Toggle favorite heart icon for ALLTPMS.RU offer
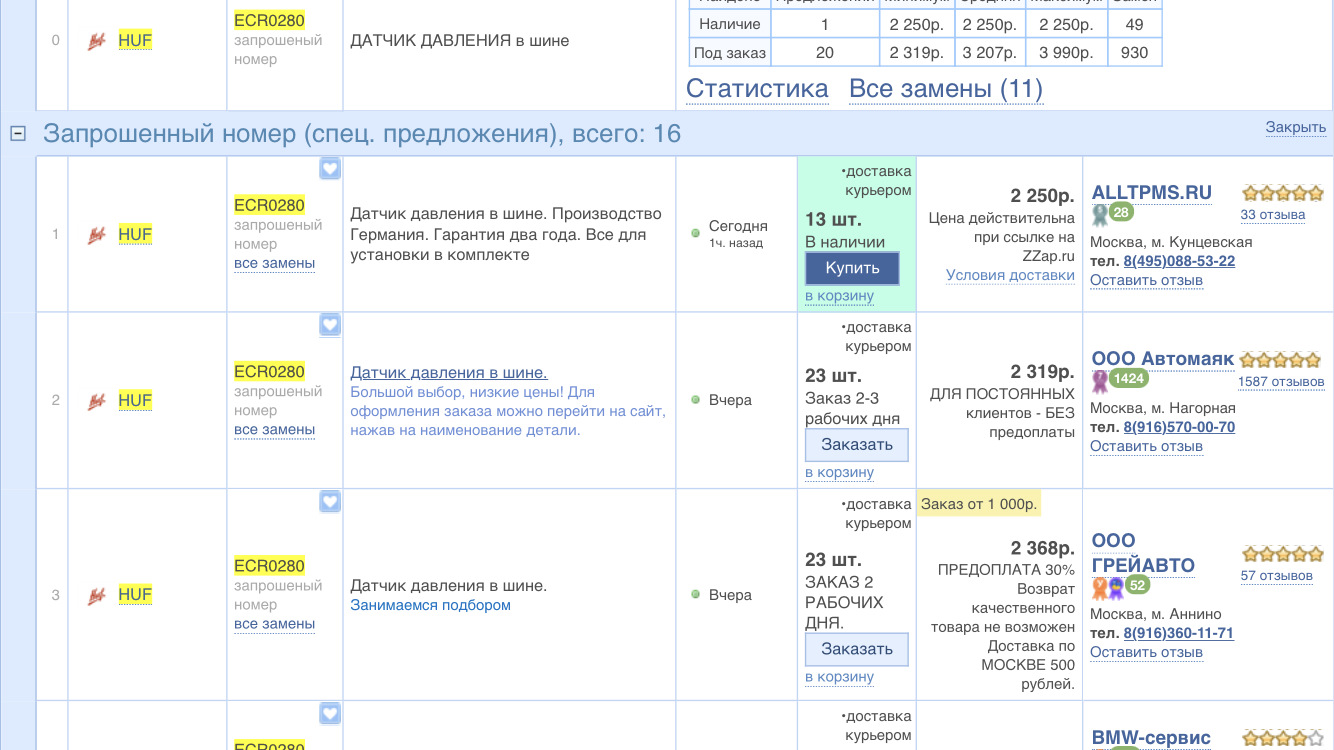1334x750 pixels. [330, 169]
